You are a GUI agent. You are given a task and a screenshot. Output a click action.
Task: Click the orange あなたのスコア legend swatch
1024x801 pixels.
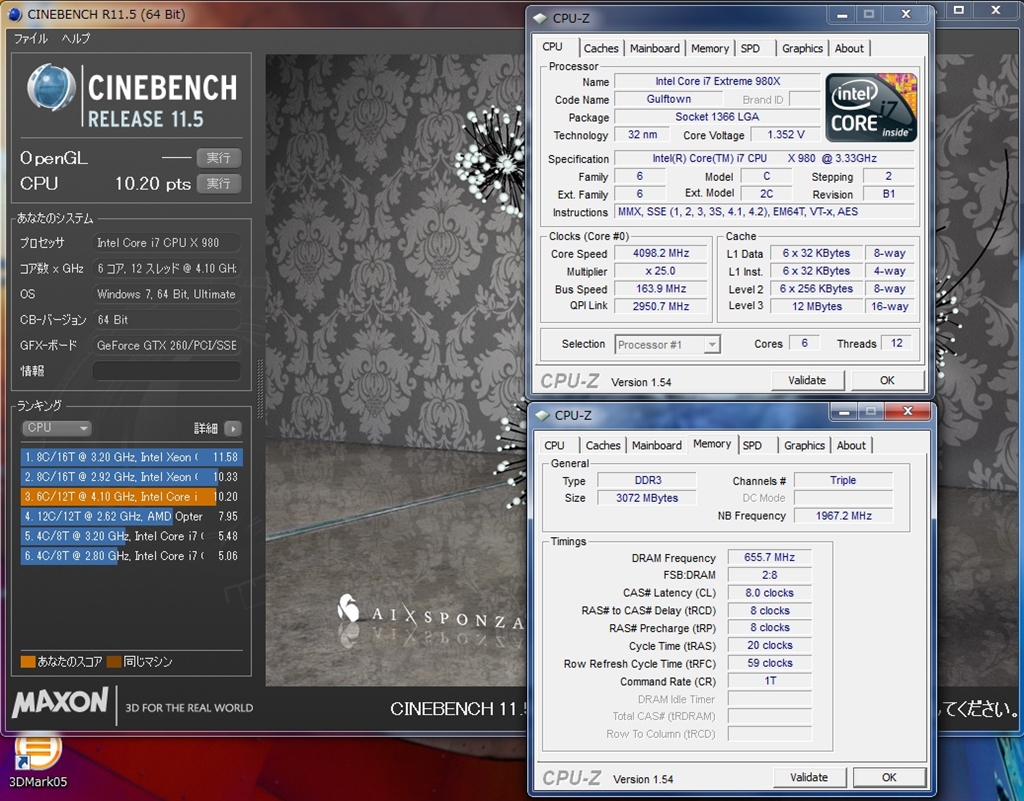coord(28,662)
